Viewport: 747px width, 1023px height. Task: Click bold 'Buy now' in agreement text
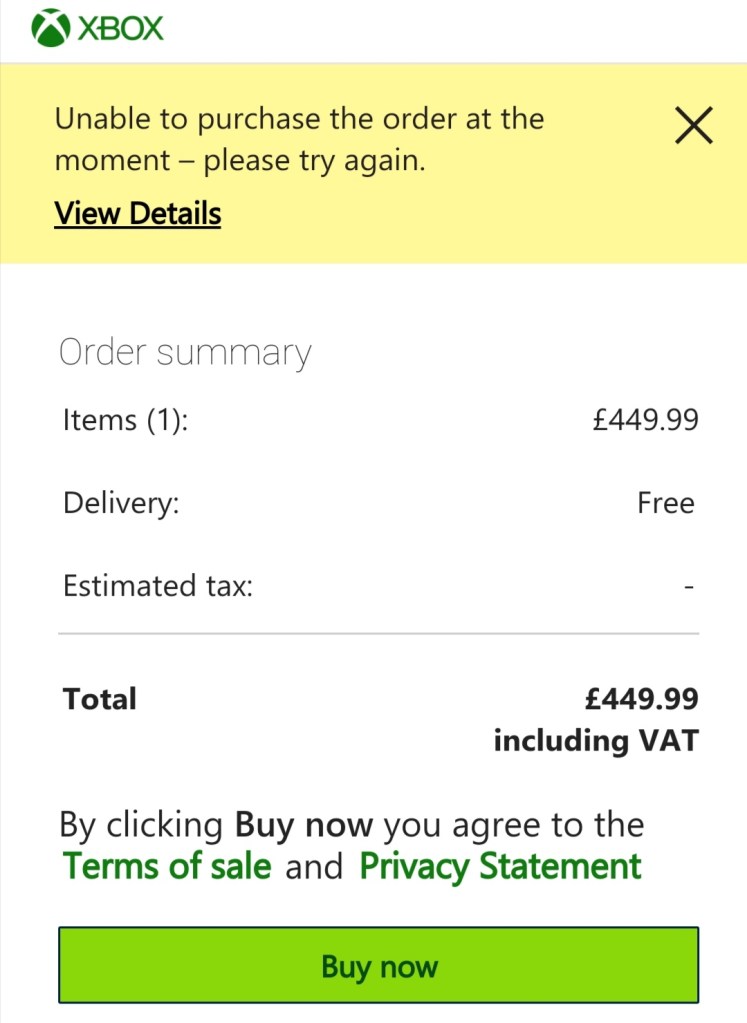tap(303, 825)
